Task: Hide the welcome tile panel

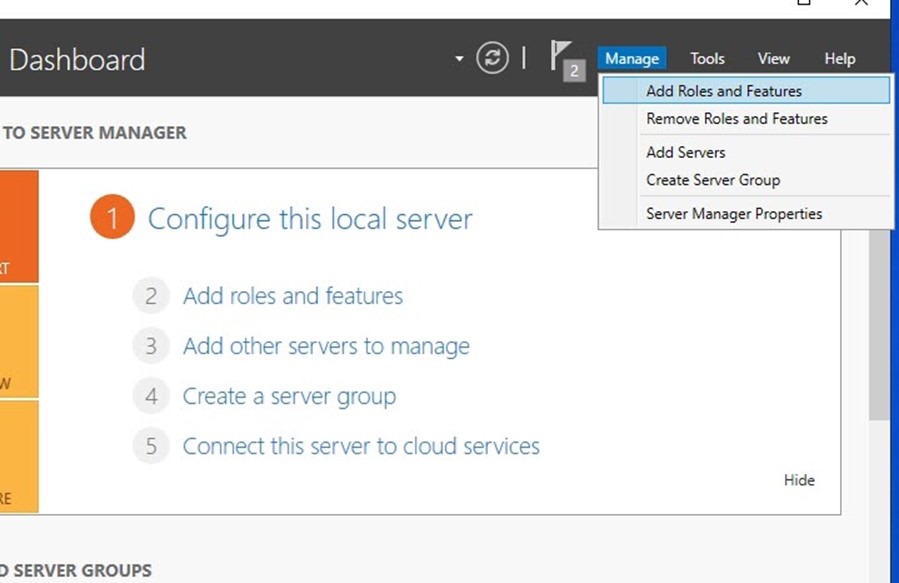Action: point(799,480)
